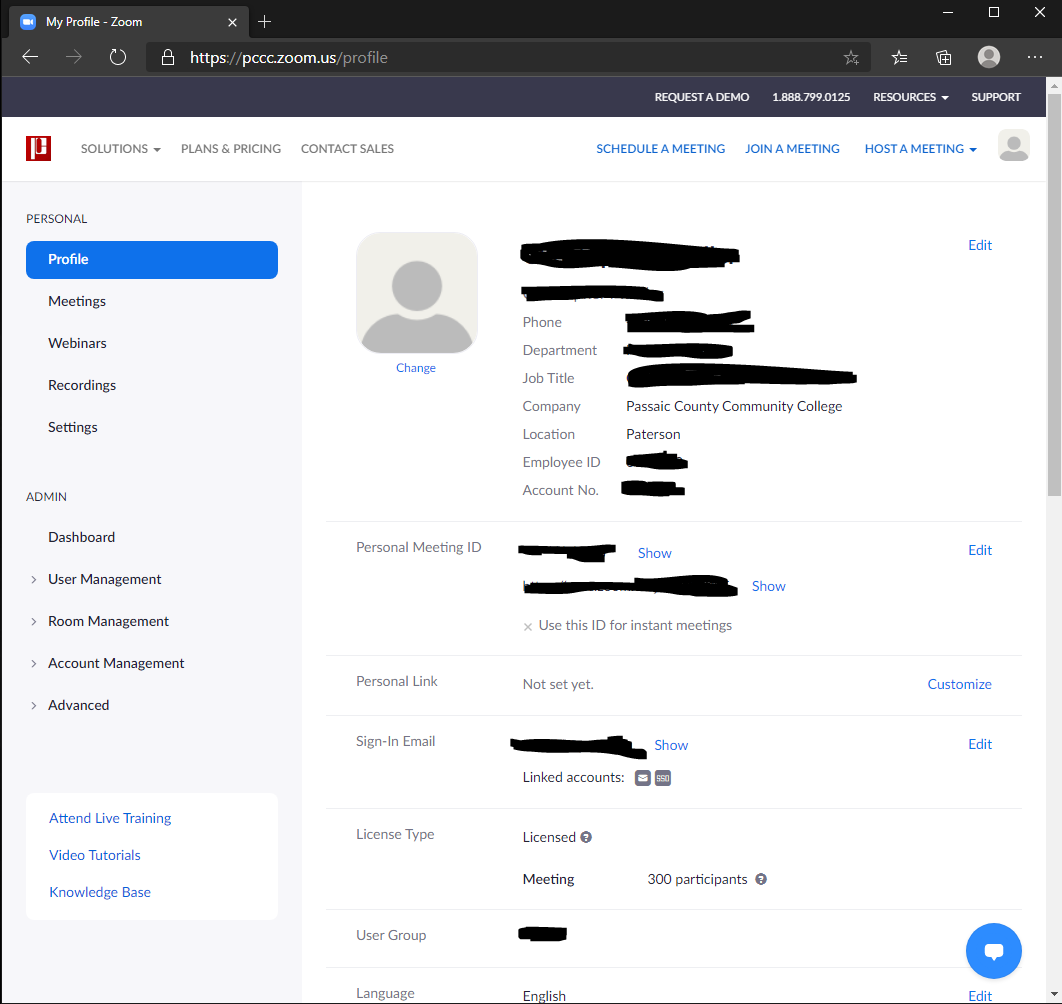The width and height of the screenshot is (1062, 1004).
Task: Click the Licensed help question mark icon
Action: (586, 837)
